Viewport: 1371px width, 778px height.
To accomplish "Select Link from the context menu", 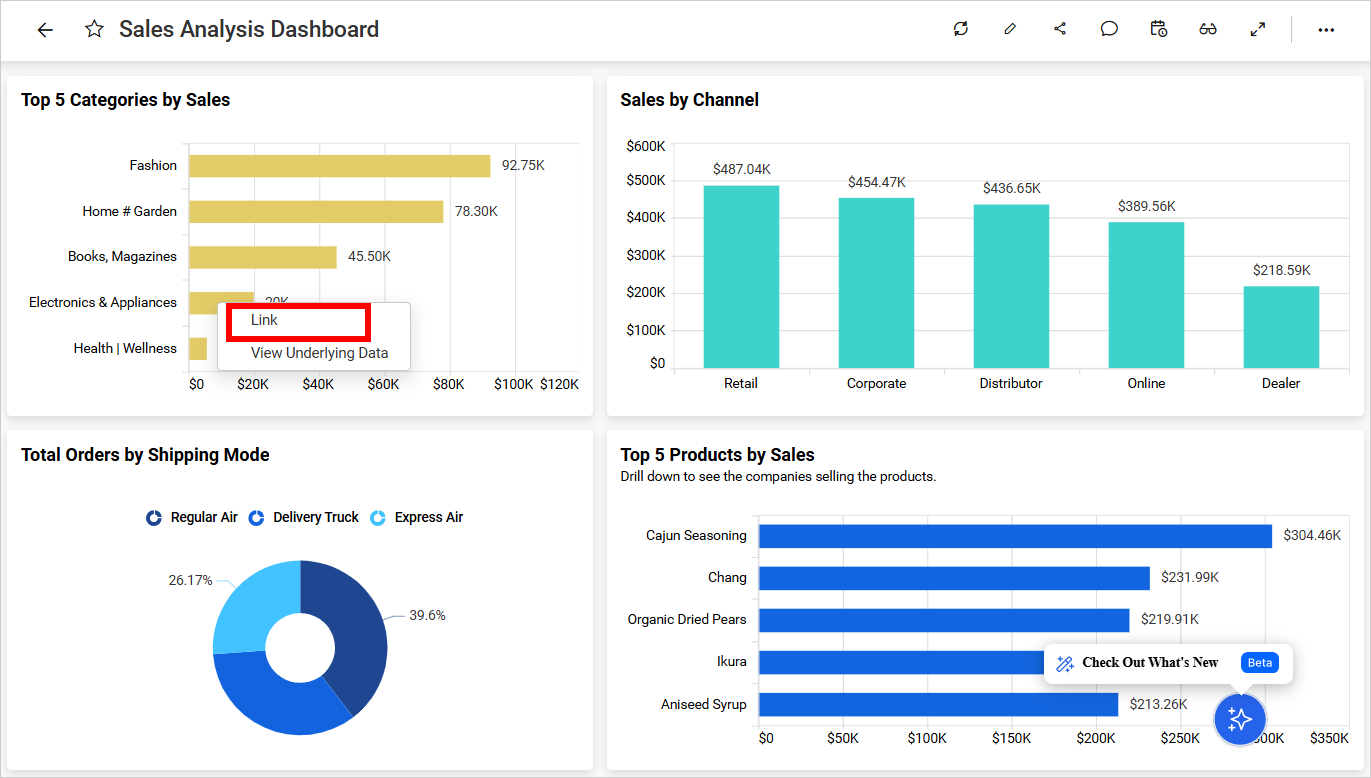I will [265, 320].
